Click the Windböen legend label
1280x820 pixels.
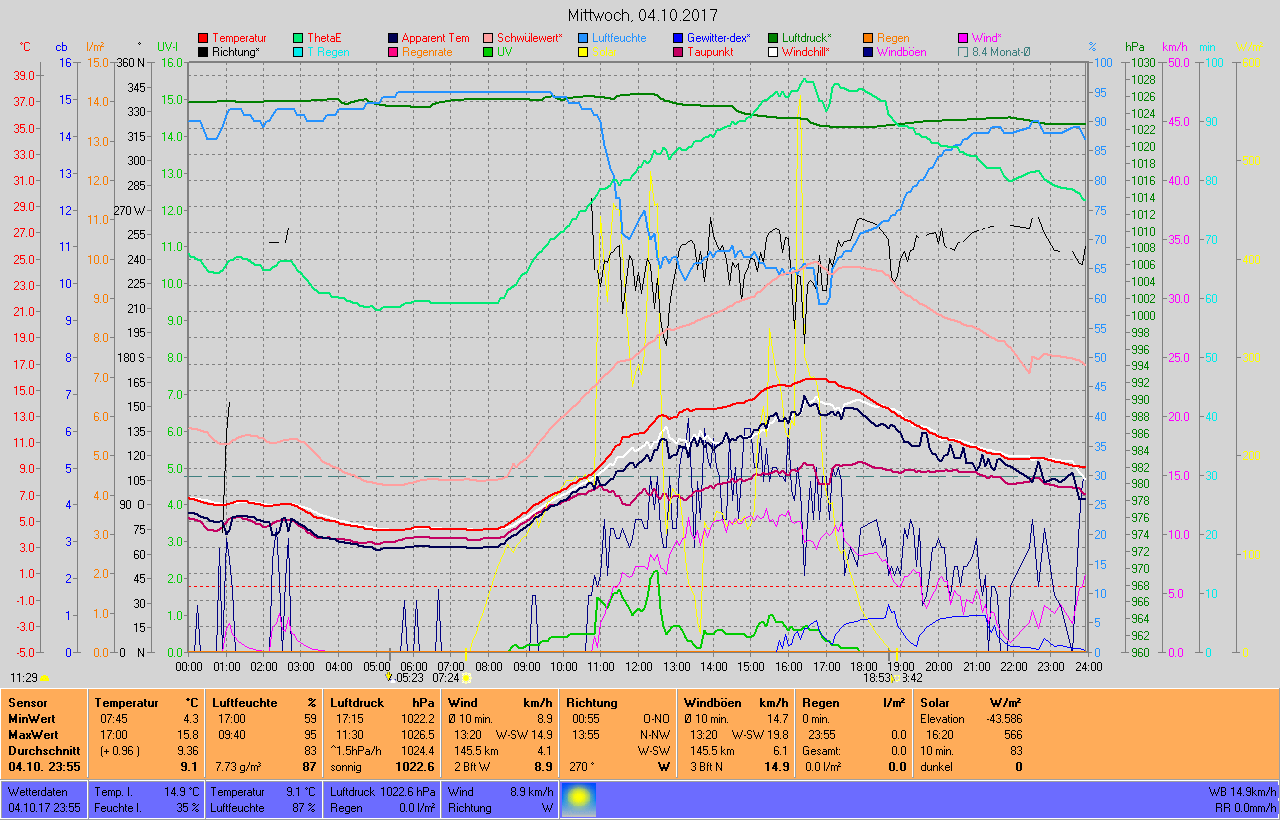901,52
